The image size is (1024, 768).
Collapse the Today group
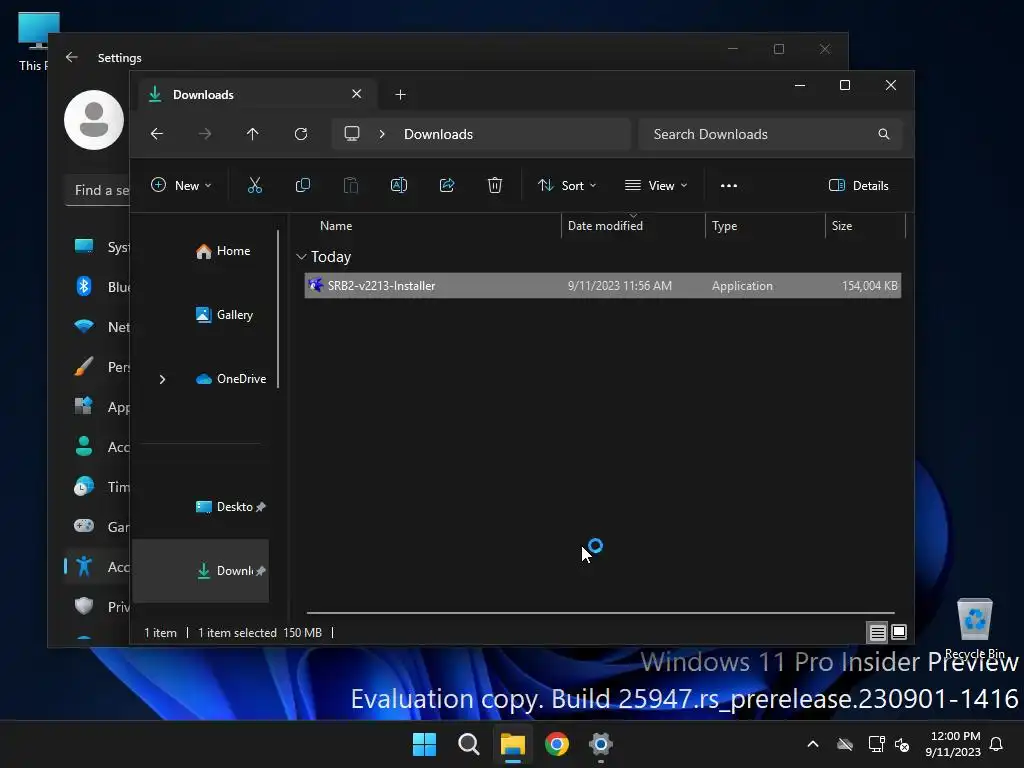(301, 257)
